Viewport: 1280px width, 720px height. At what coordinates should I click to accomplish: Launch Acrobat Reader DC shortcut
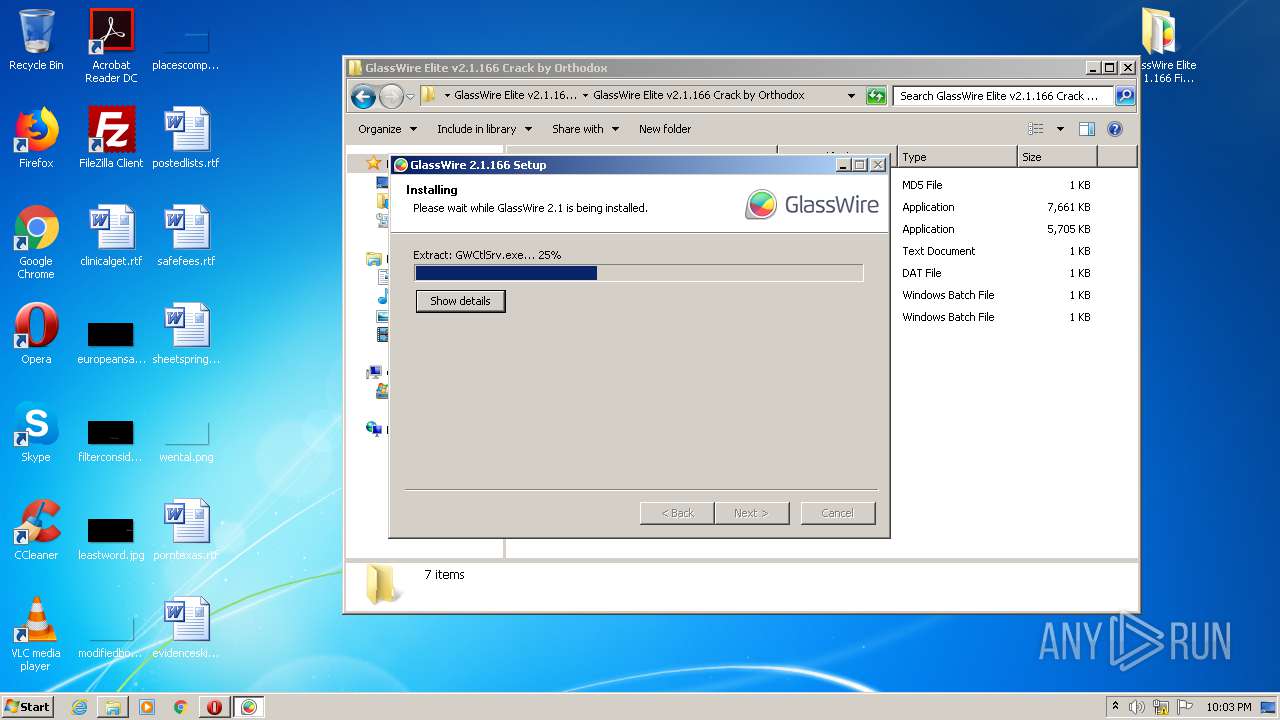(x=111, y=45)
